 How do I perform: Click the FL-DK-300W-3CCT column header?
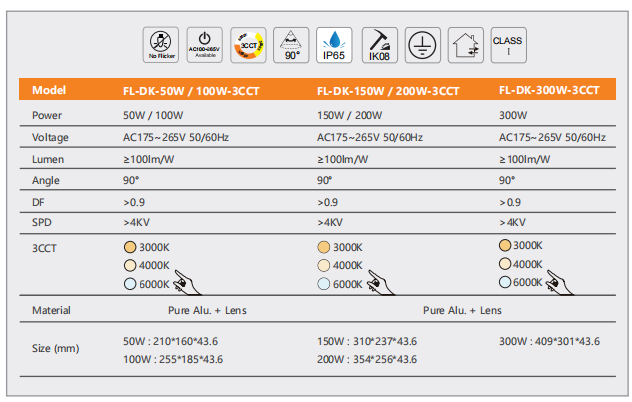(x=549, y=90)
